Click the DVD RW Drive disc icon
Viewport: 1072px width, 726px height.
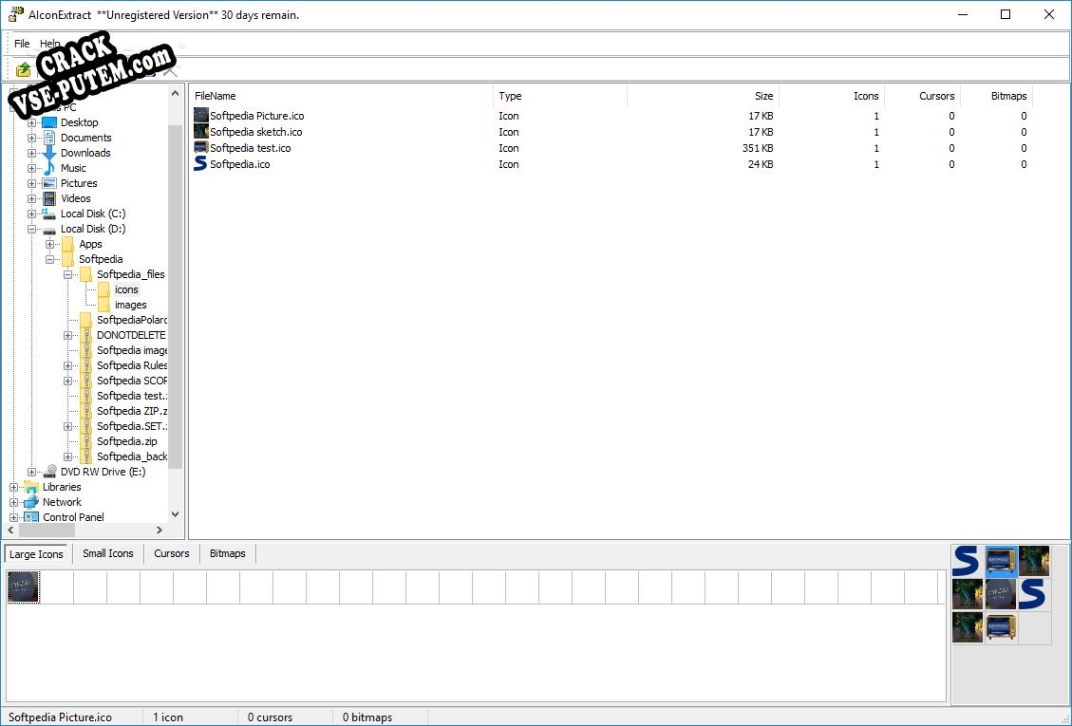click(x=49, y=472)
